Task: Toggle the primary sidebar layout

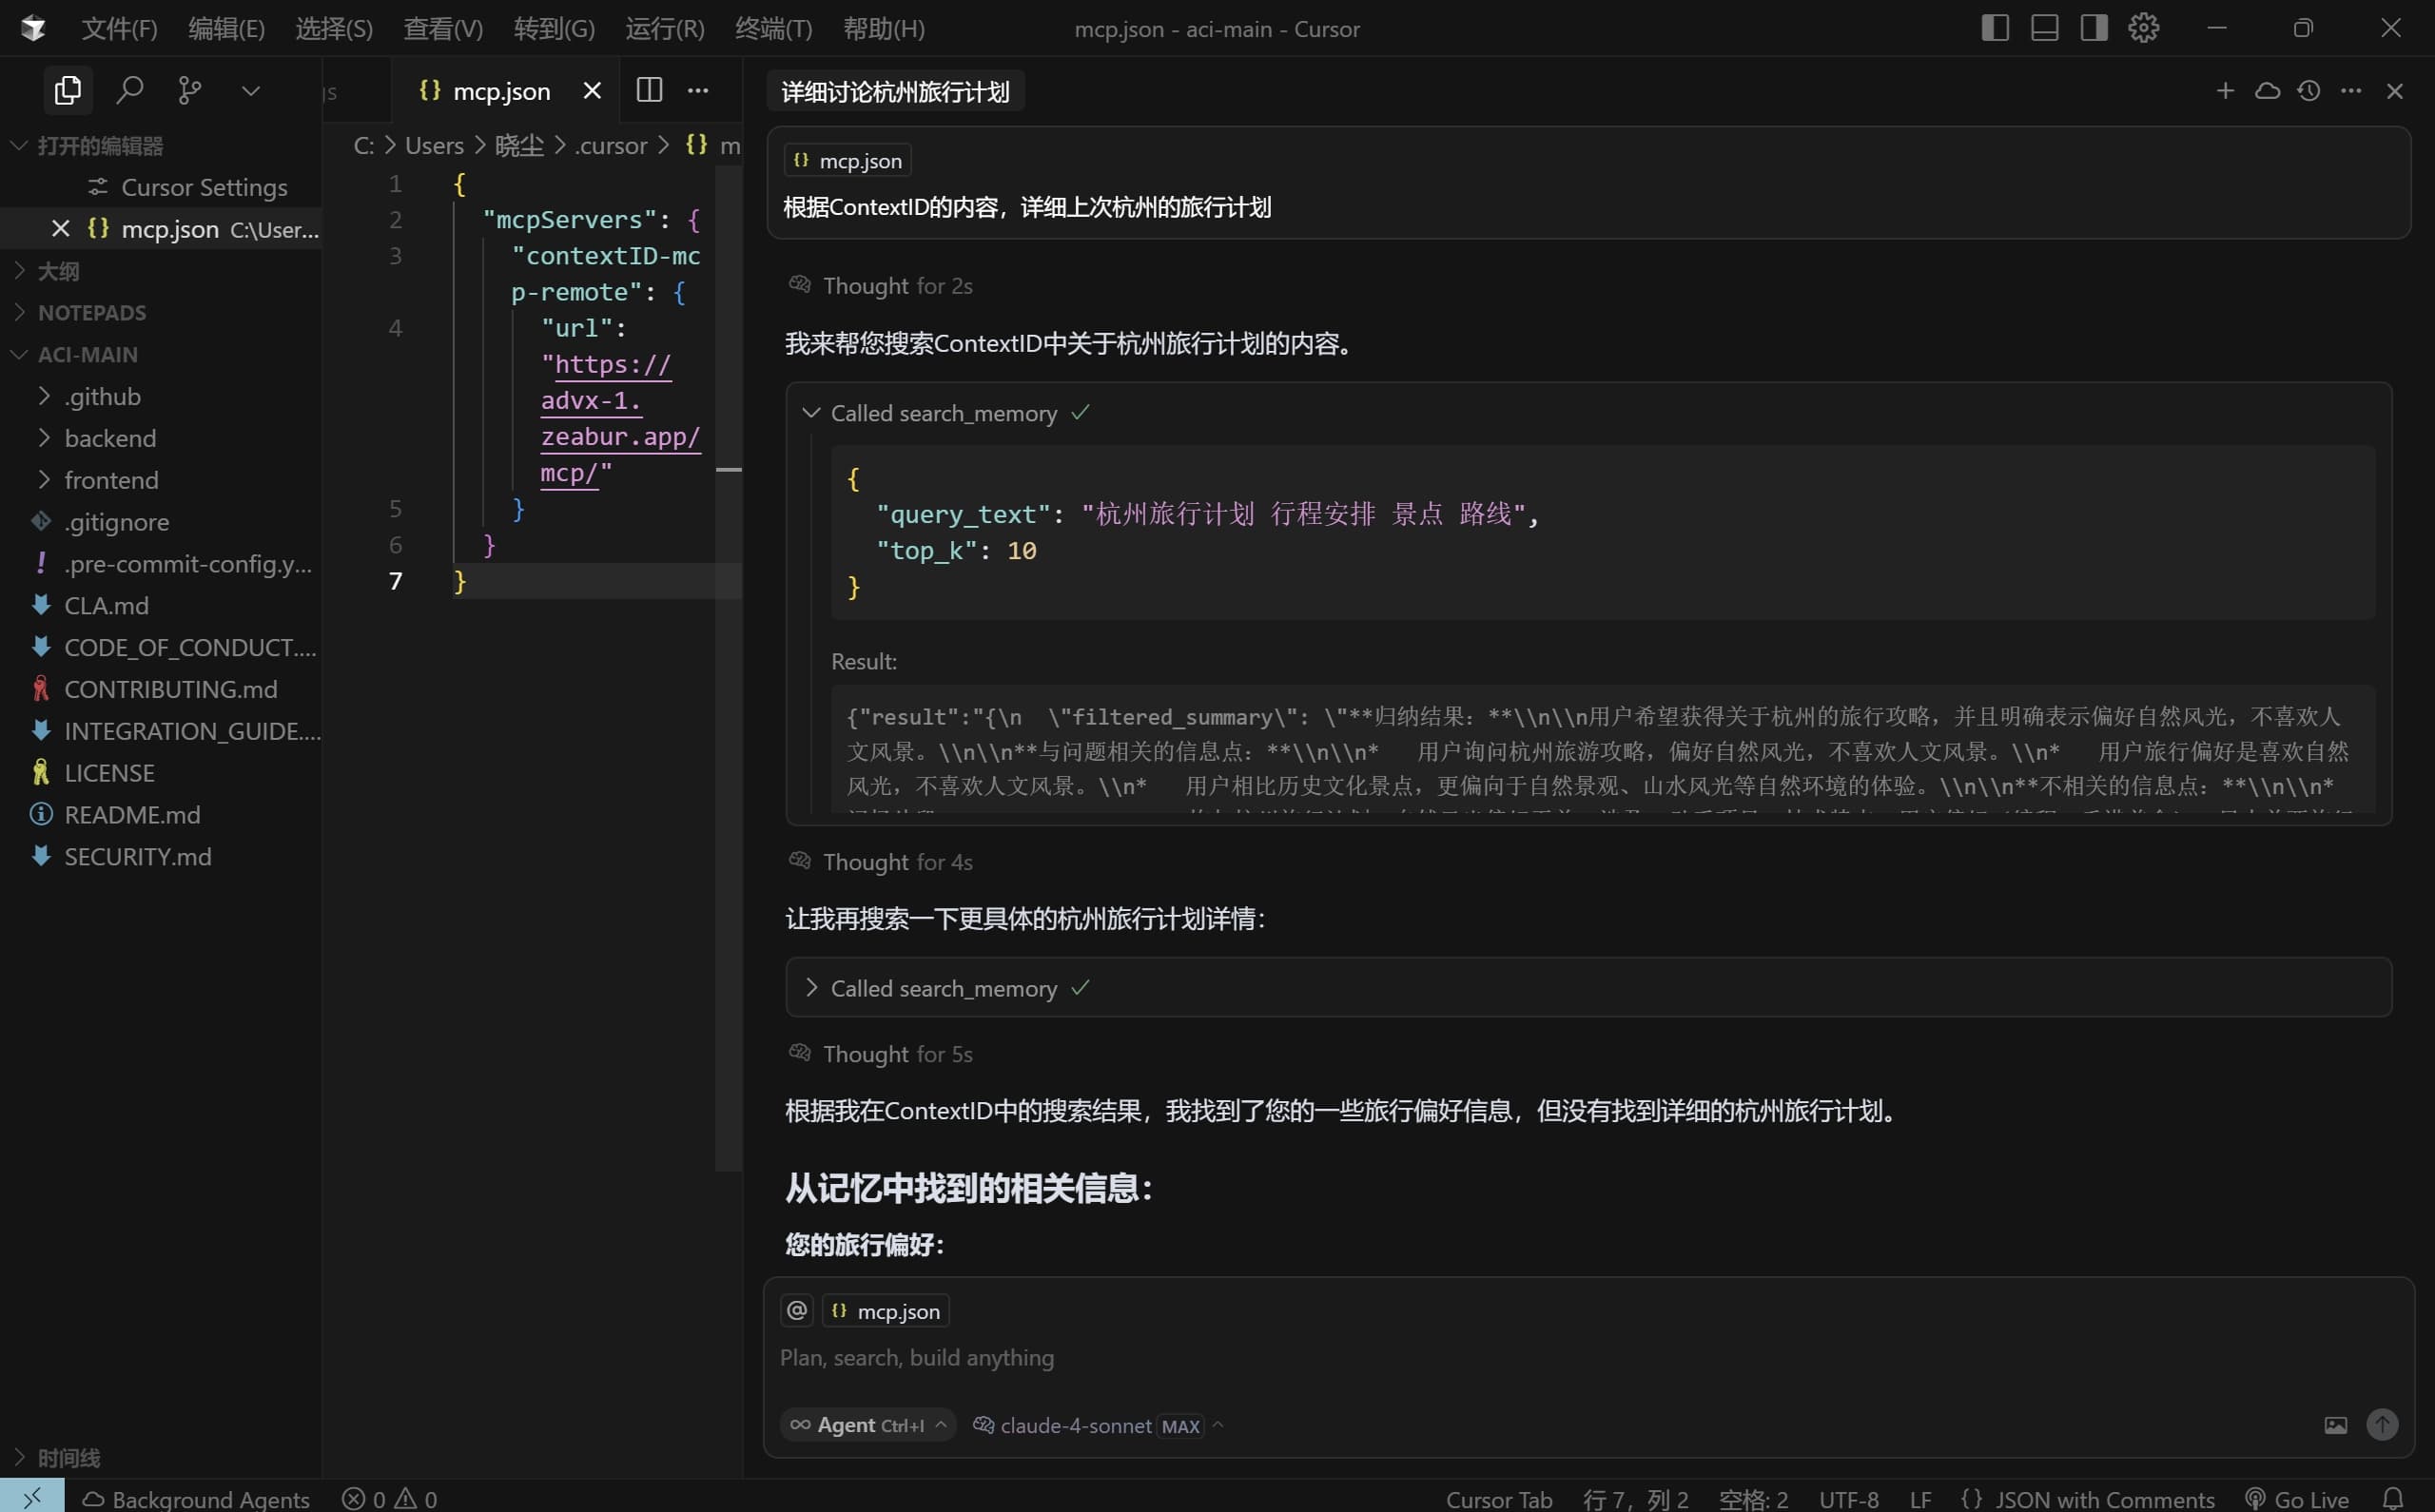Action: (x=1995, y=28)
